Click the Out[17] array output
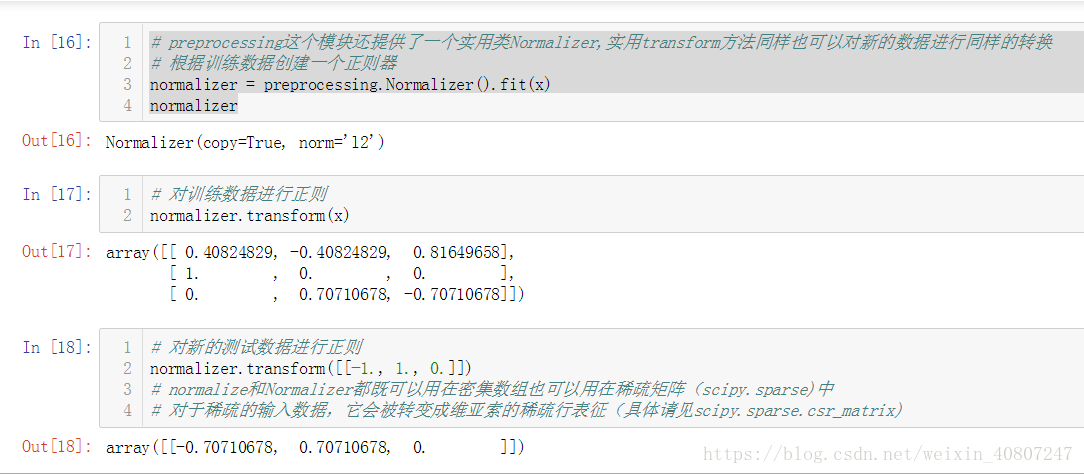 315,274
